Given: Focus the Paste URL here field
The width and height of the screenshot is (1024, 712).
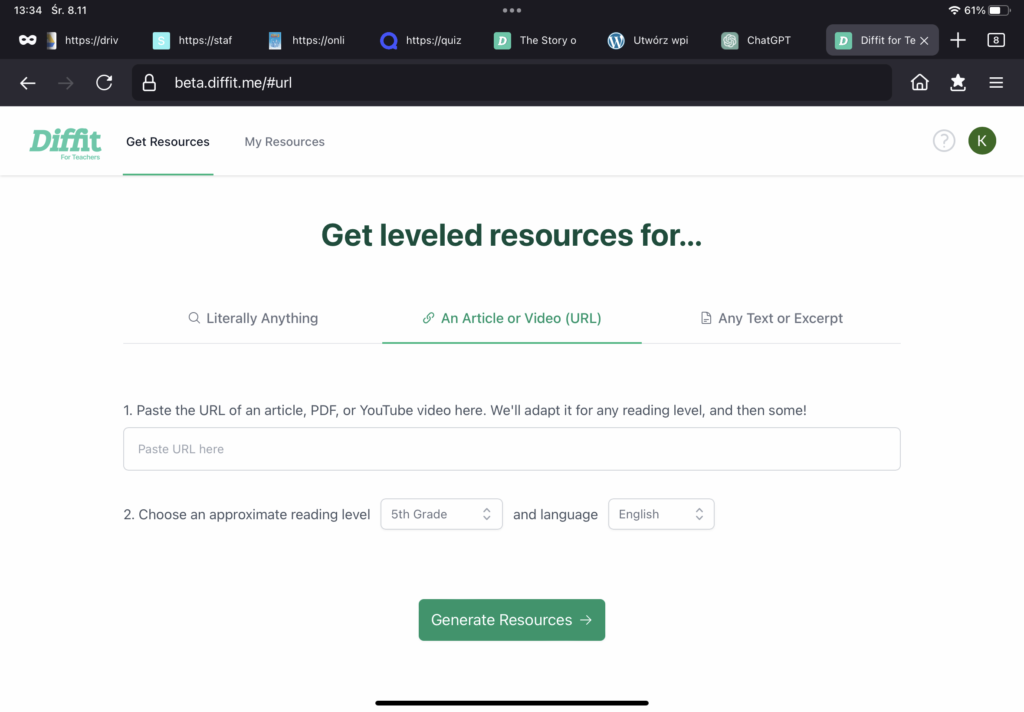Looking at the screenshot, I should point(511,449).
